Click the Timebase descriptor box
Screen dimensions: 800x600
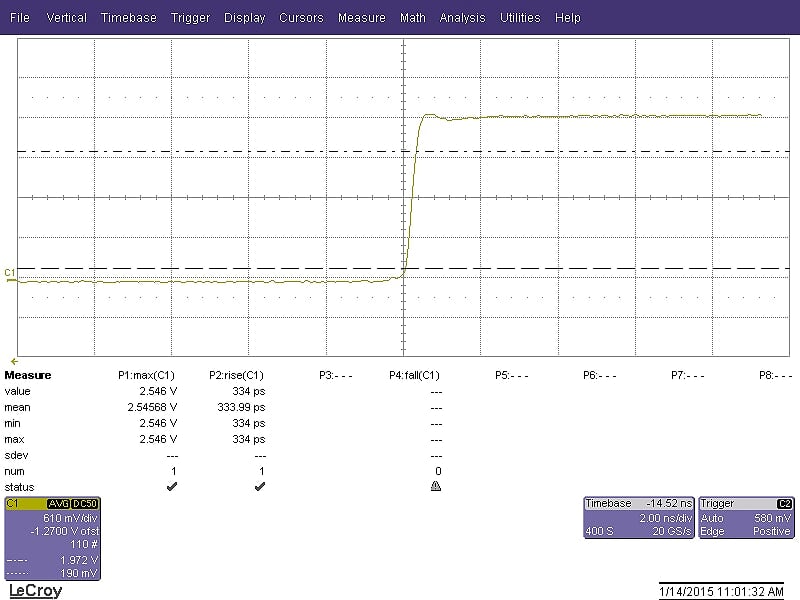[639, 517]
